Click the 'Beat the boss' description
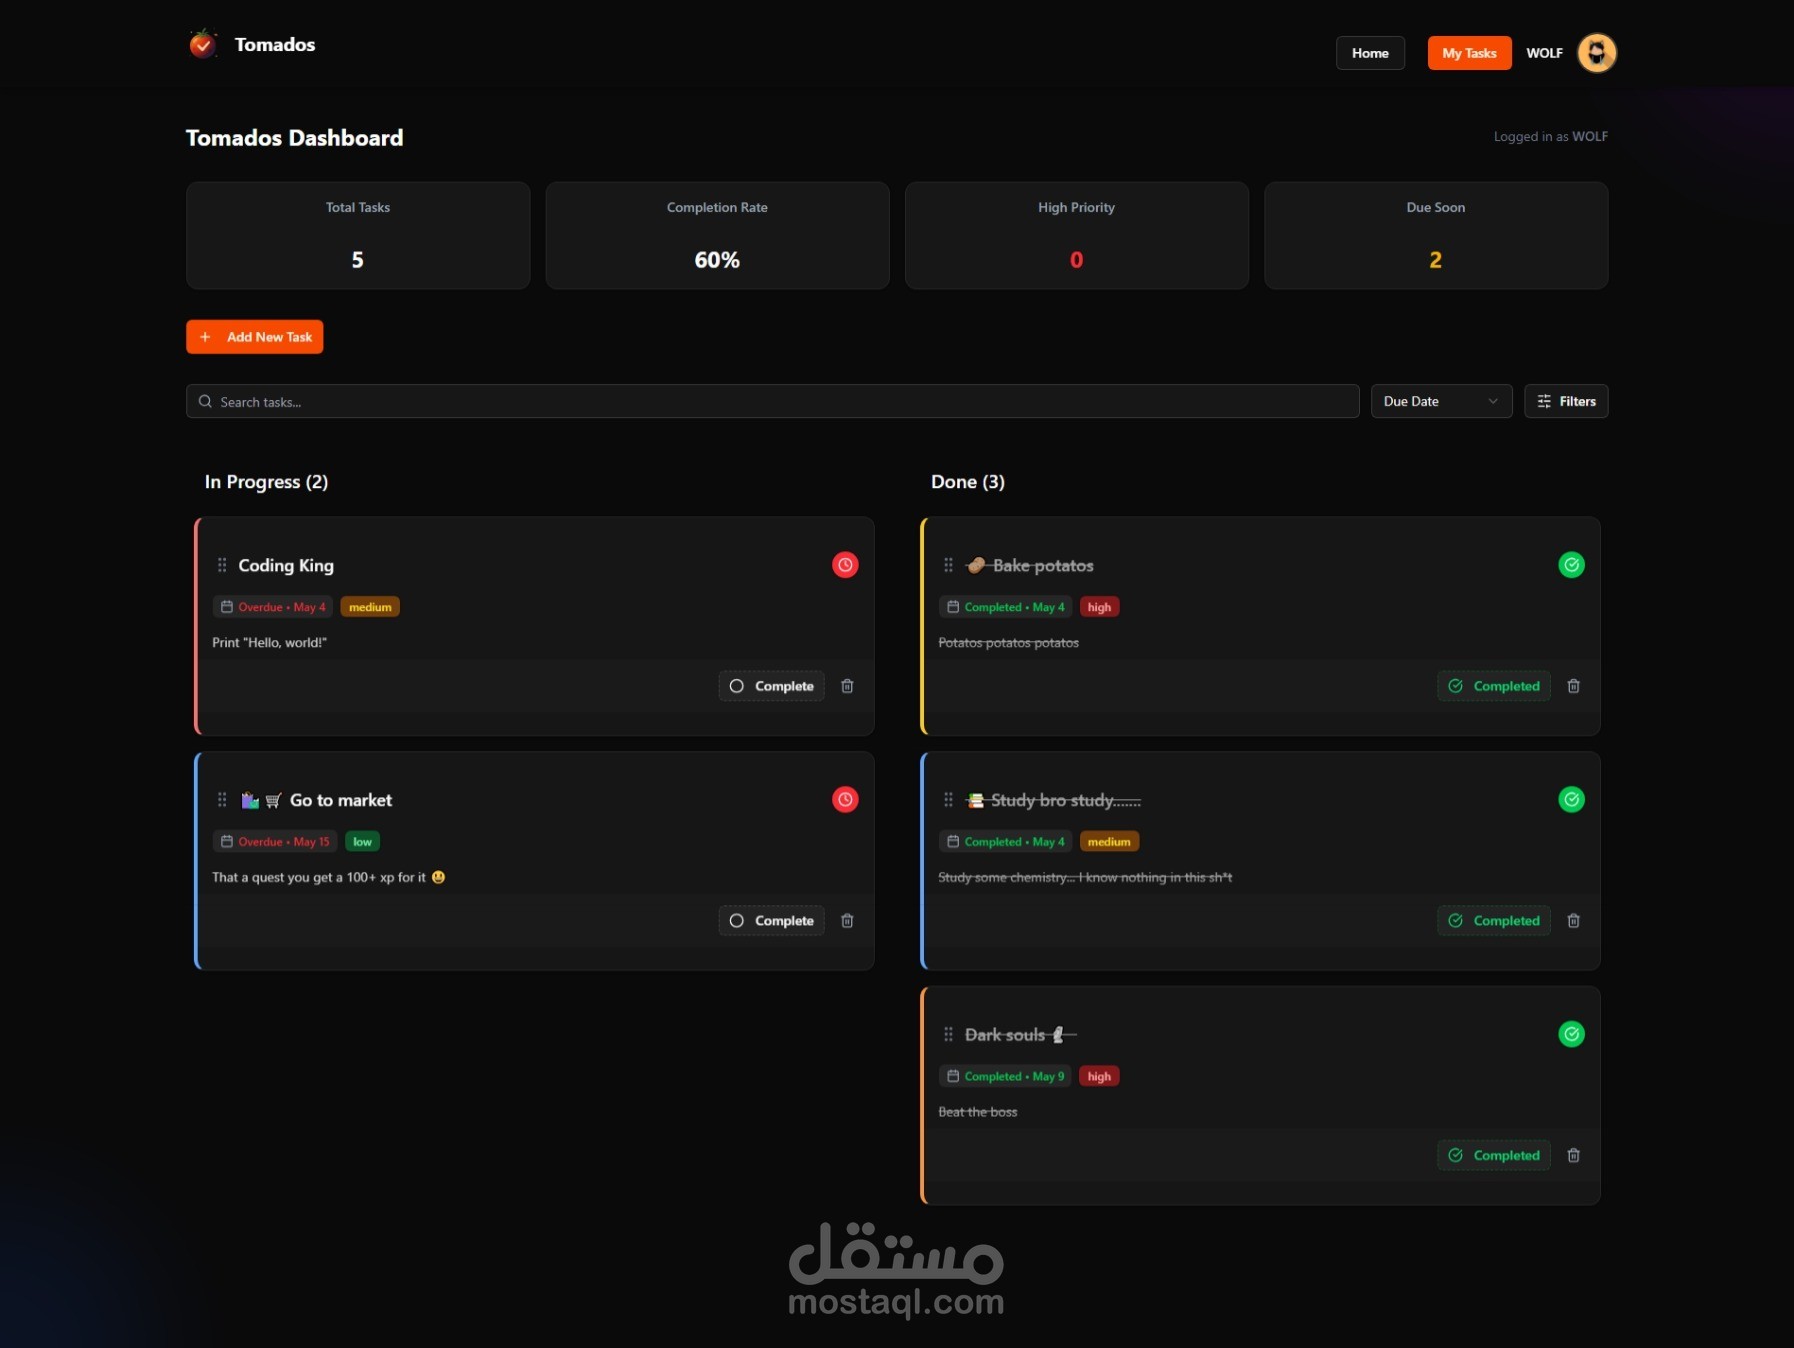The height and width of the screenshot is (1348, 1794). pyautogui.click(x=978, y=1112)
